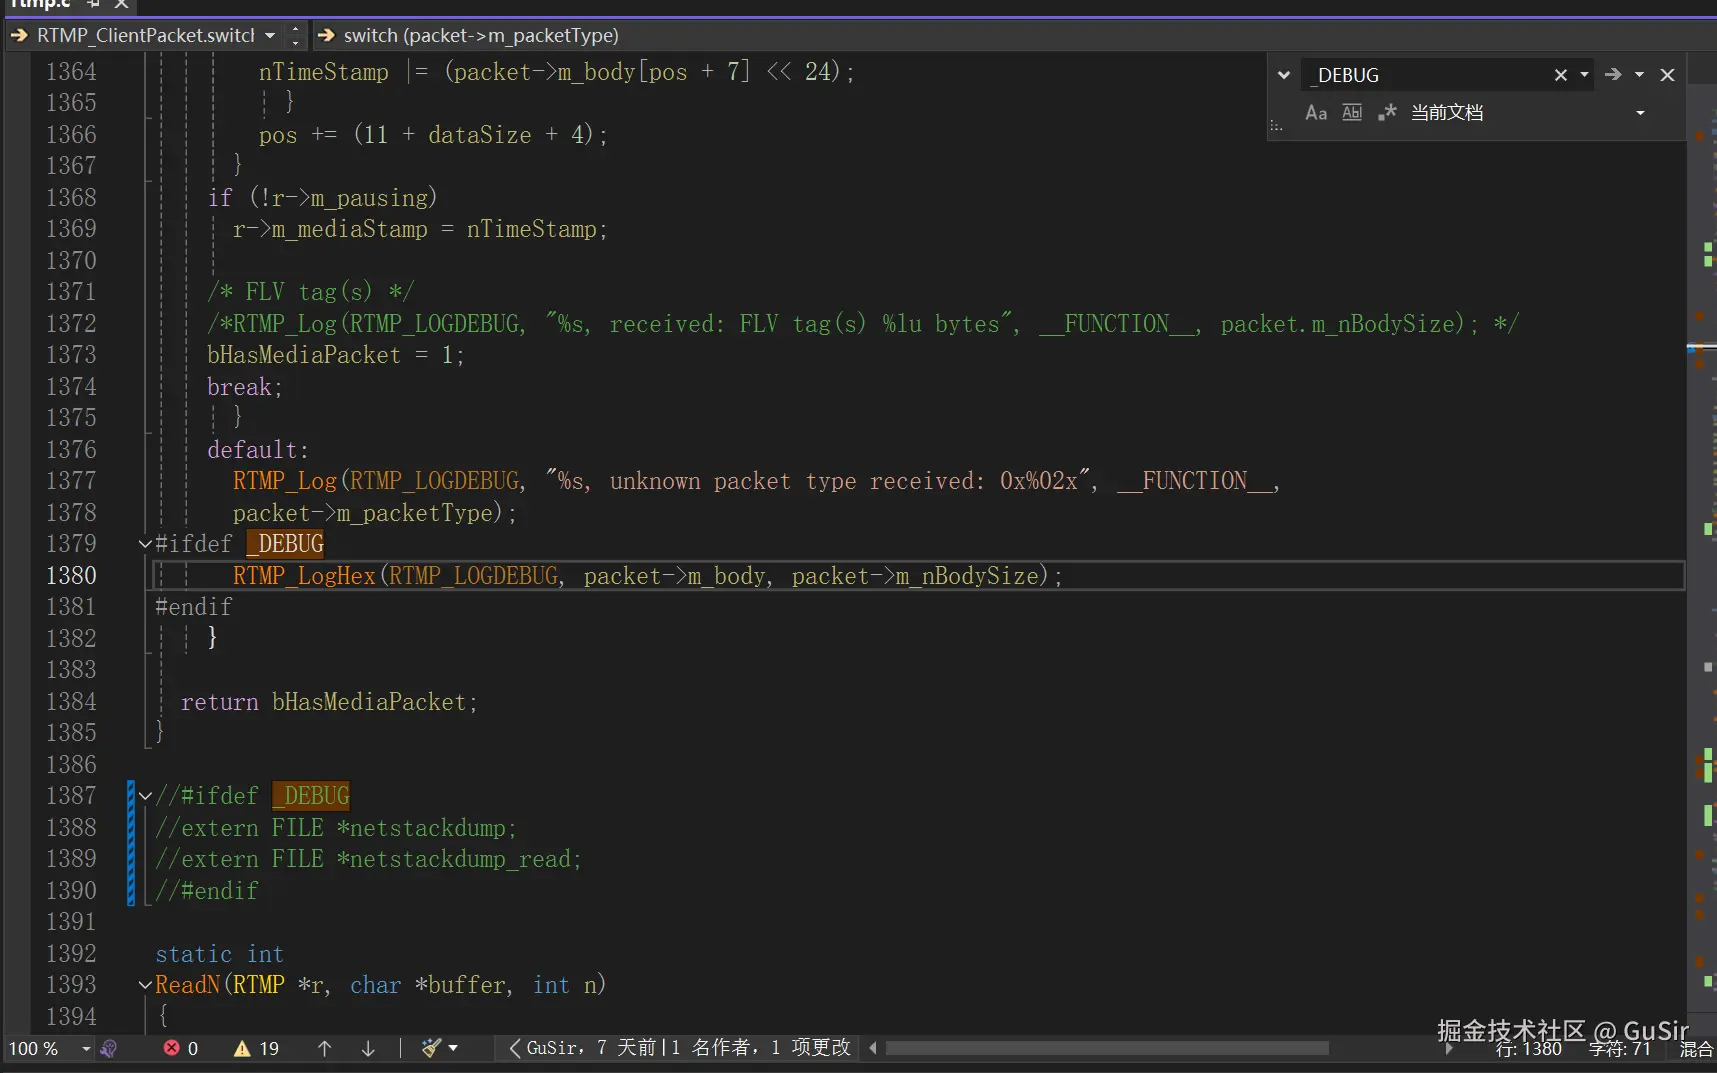Click the 字符: 71 character indicator
1717x1073 pixels.
coord(1619,1050)
